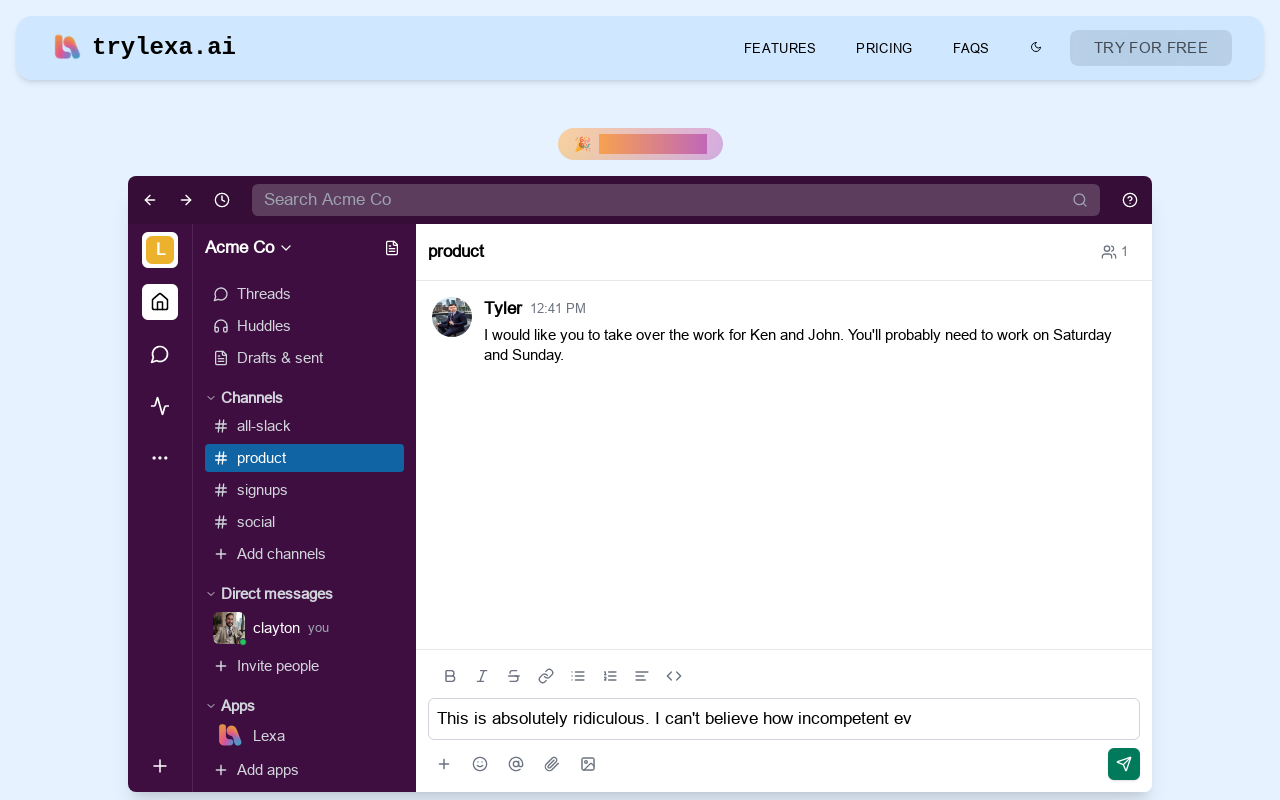Image resolution: width=1280 pixels, height=800 pixels.
Task: Open the FEATURES nav link
Action: pos(780,48)
